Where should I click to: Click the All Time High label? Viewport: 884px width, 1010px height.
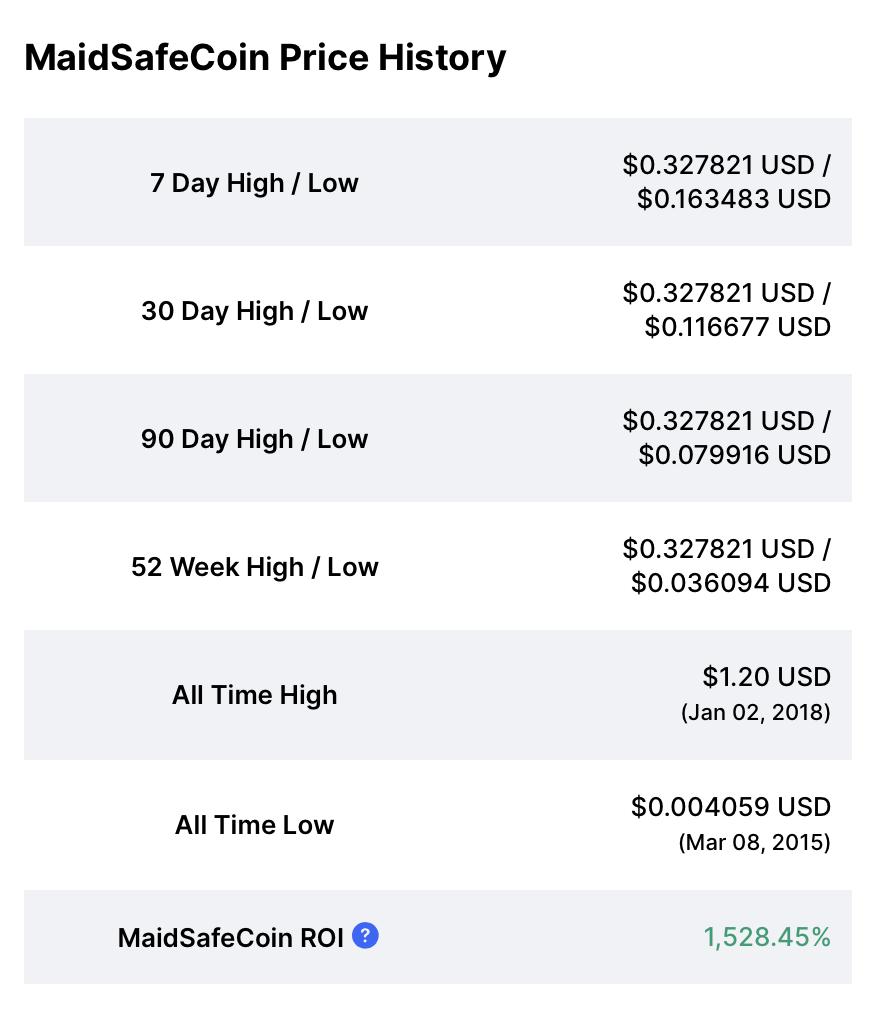click(255, 696)
